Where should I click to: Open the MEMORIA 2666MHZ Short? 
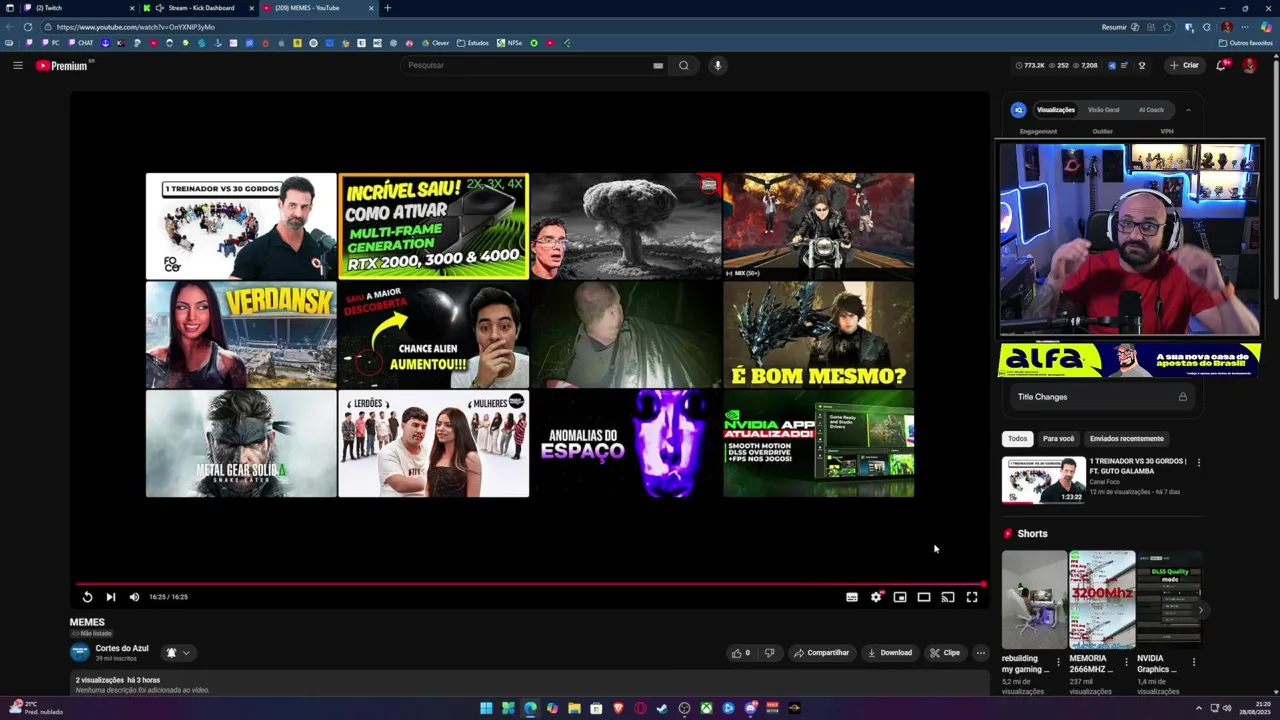(x=1102, y=599)
